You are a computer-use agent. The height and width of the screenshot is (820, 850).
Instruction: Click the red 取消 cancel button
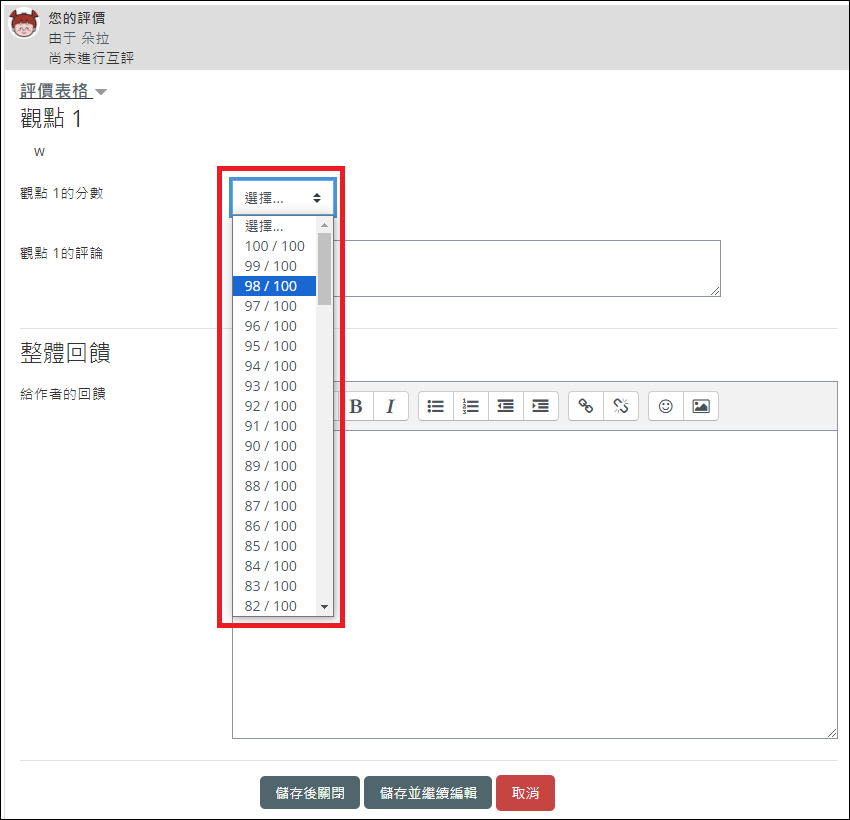click(x=525, y=793)
